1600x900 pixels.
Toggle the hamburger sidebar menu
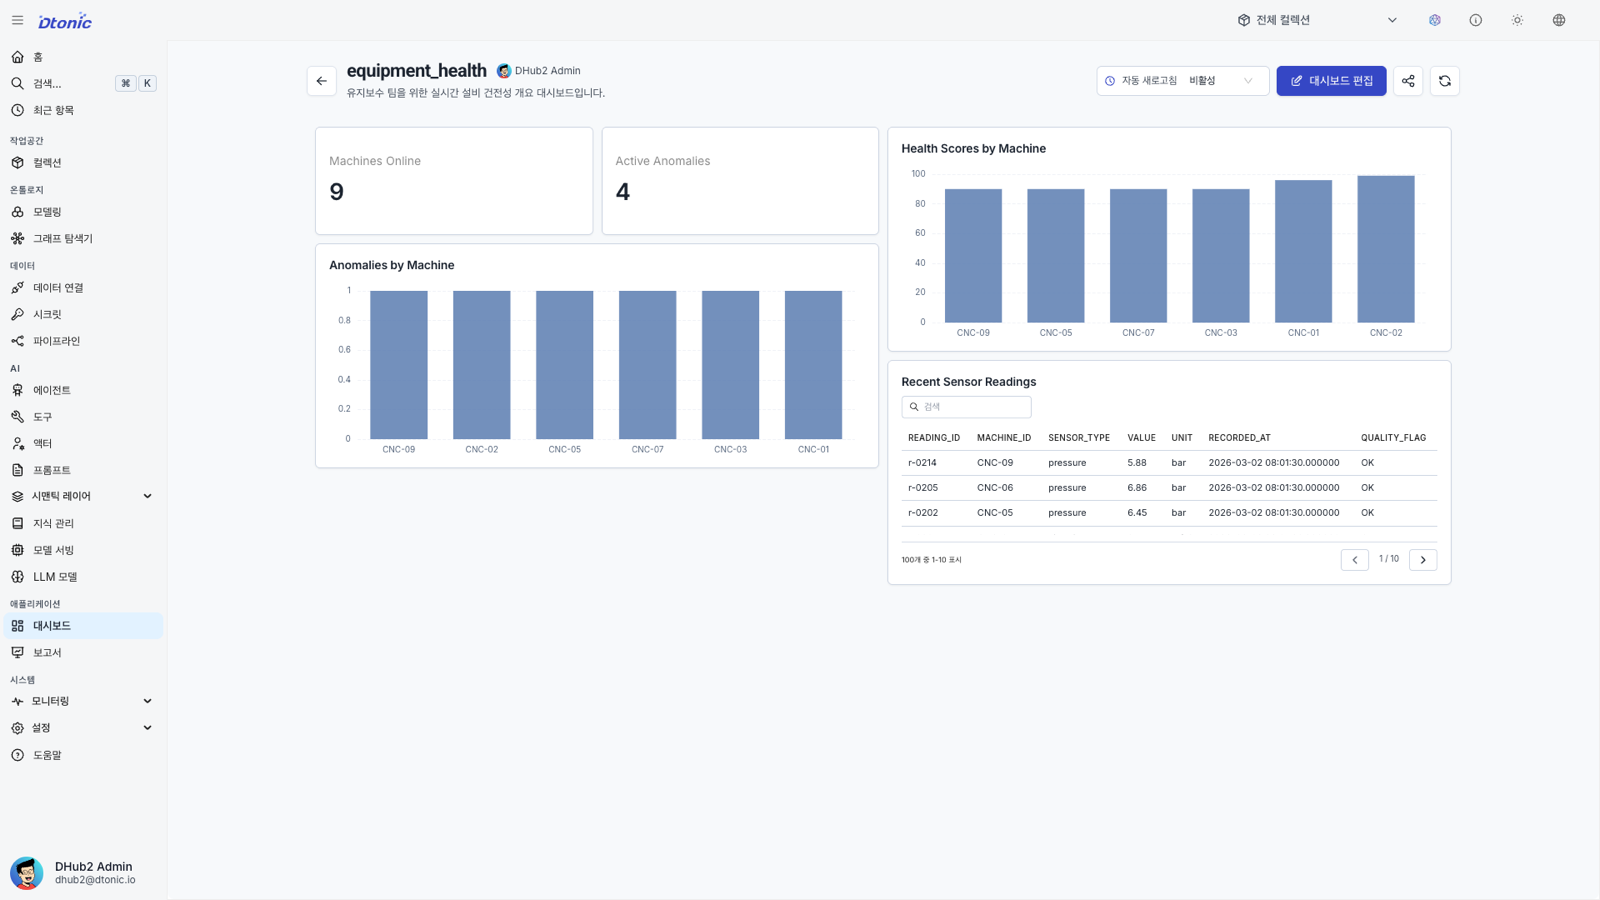pyautogui.click(x=17, y=20)
